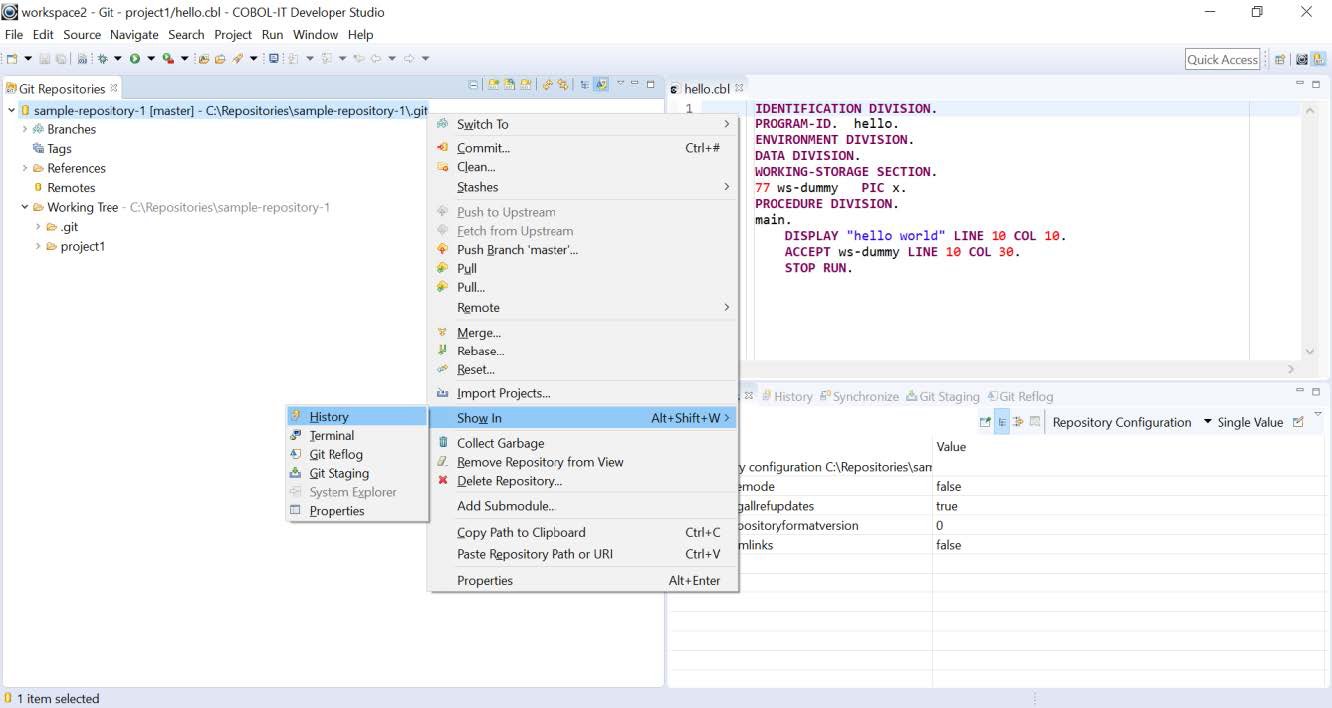This screenshot has width=1332, height=708.
Task: Choose Commit... from the context menu
Action: click(x=483, y=148)
